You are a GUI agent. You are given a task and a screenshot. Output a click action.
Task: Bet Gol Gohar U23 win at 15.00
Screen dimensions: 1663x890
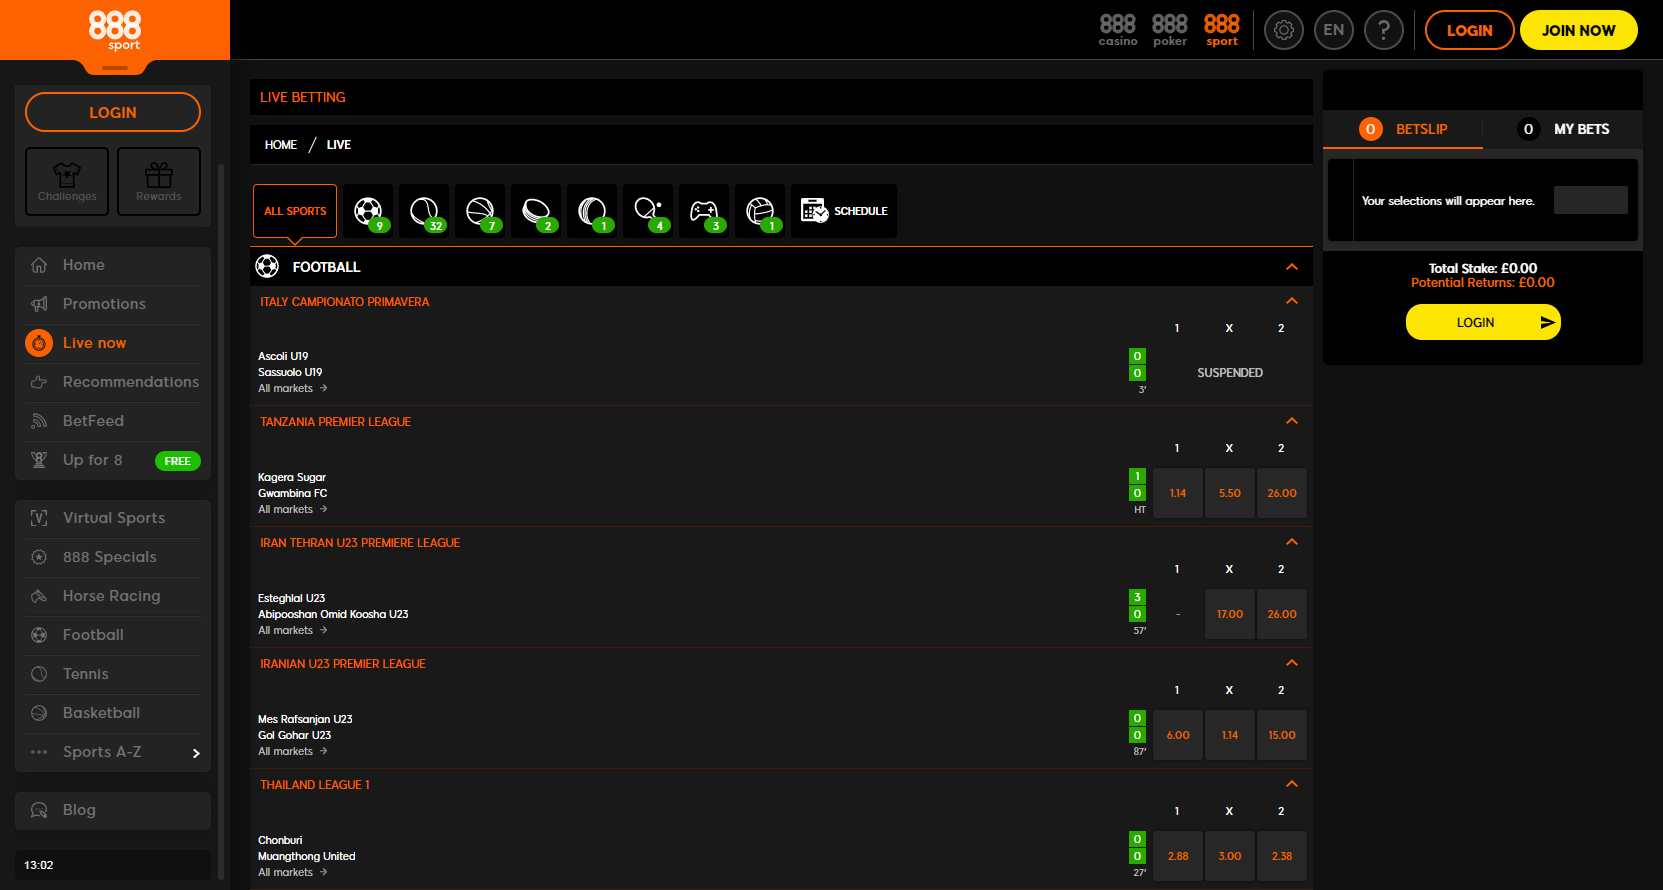[x=1282, y=735]
